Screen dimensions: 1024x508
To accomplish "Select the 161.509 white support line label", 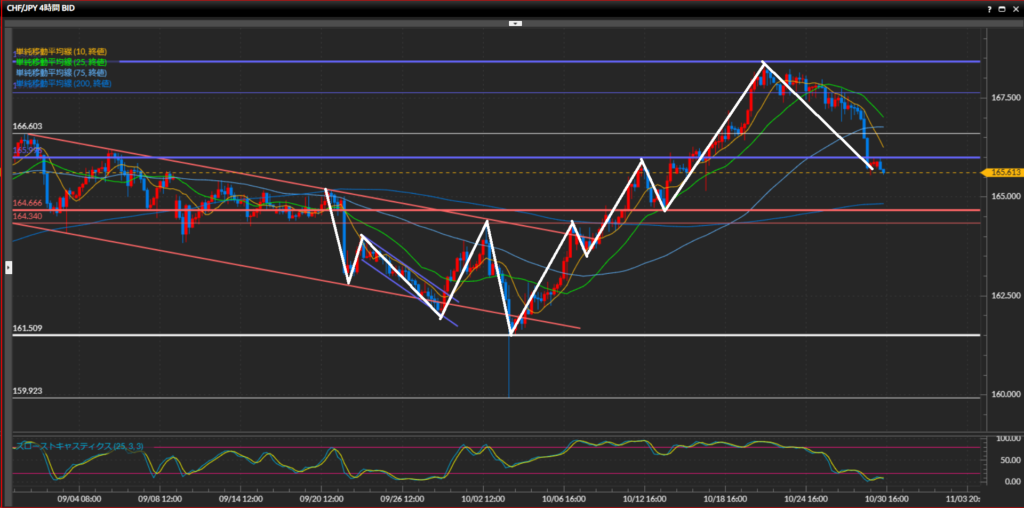I will tap(27, 328).
